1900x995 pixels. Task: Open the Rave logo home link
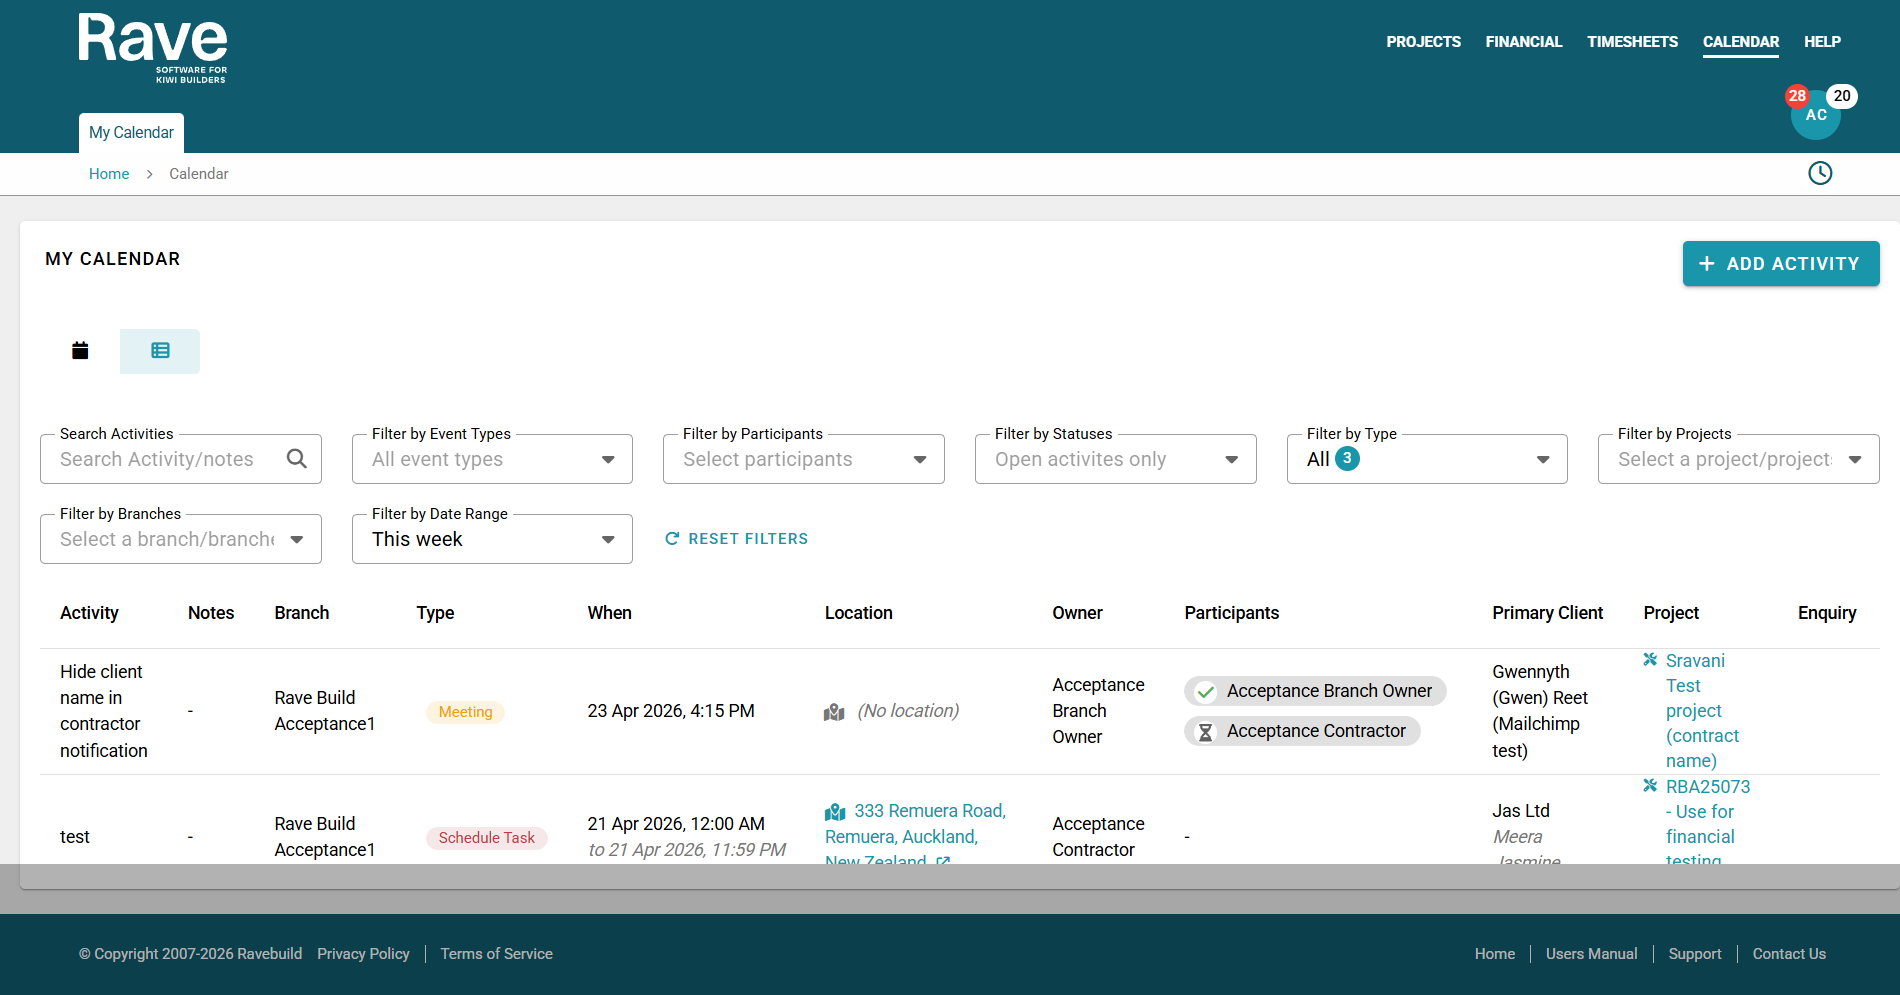click(153, 48)
